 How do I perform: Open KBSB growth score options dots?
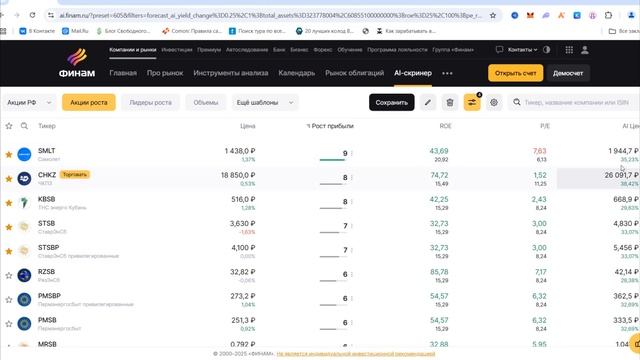pyautogui.click(x=352, y=202)
